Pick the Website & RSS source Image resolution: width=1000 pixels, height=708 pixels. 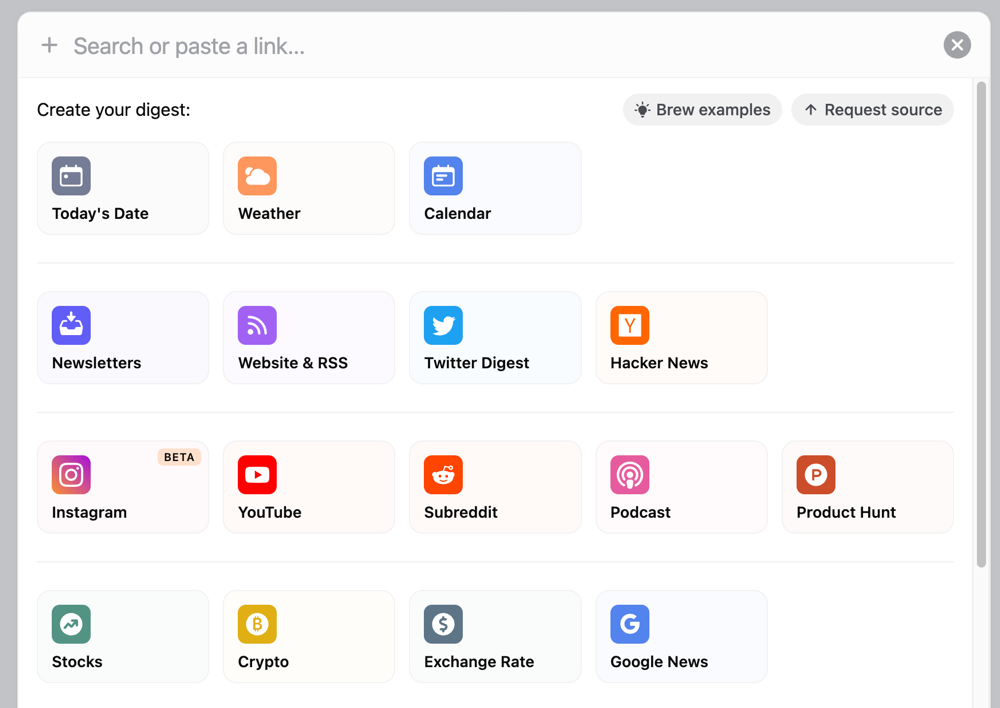coord(309,337)
